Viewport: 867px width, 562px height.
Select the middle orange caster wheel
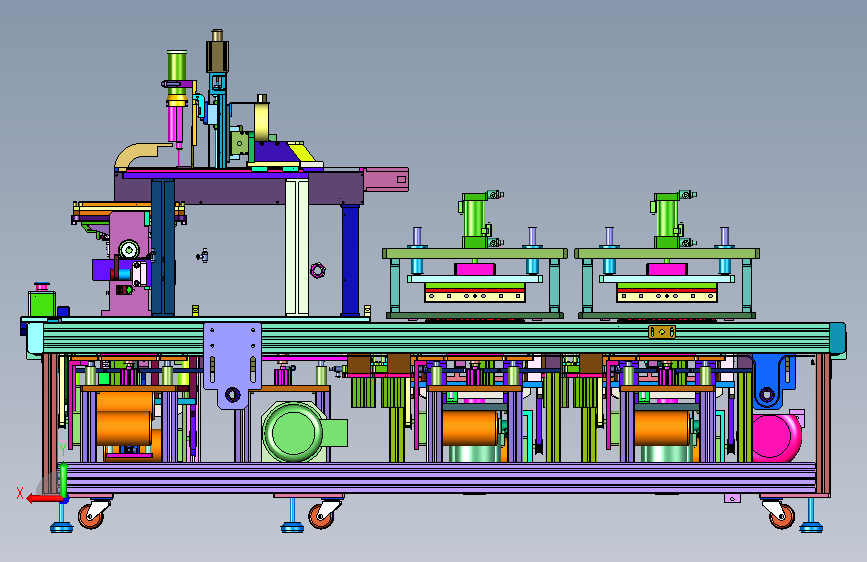[x=321, y=517]
